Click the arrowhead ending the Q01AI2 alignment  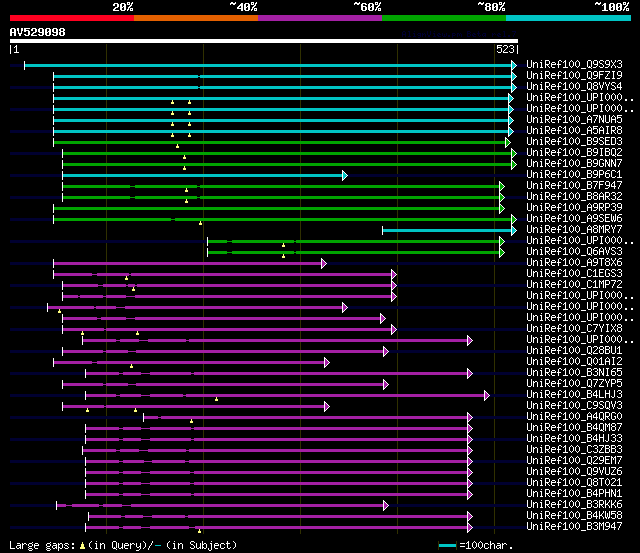click(327, 362)
